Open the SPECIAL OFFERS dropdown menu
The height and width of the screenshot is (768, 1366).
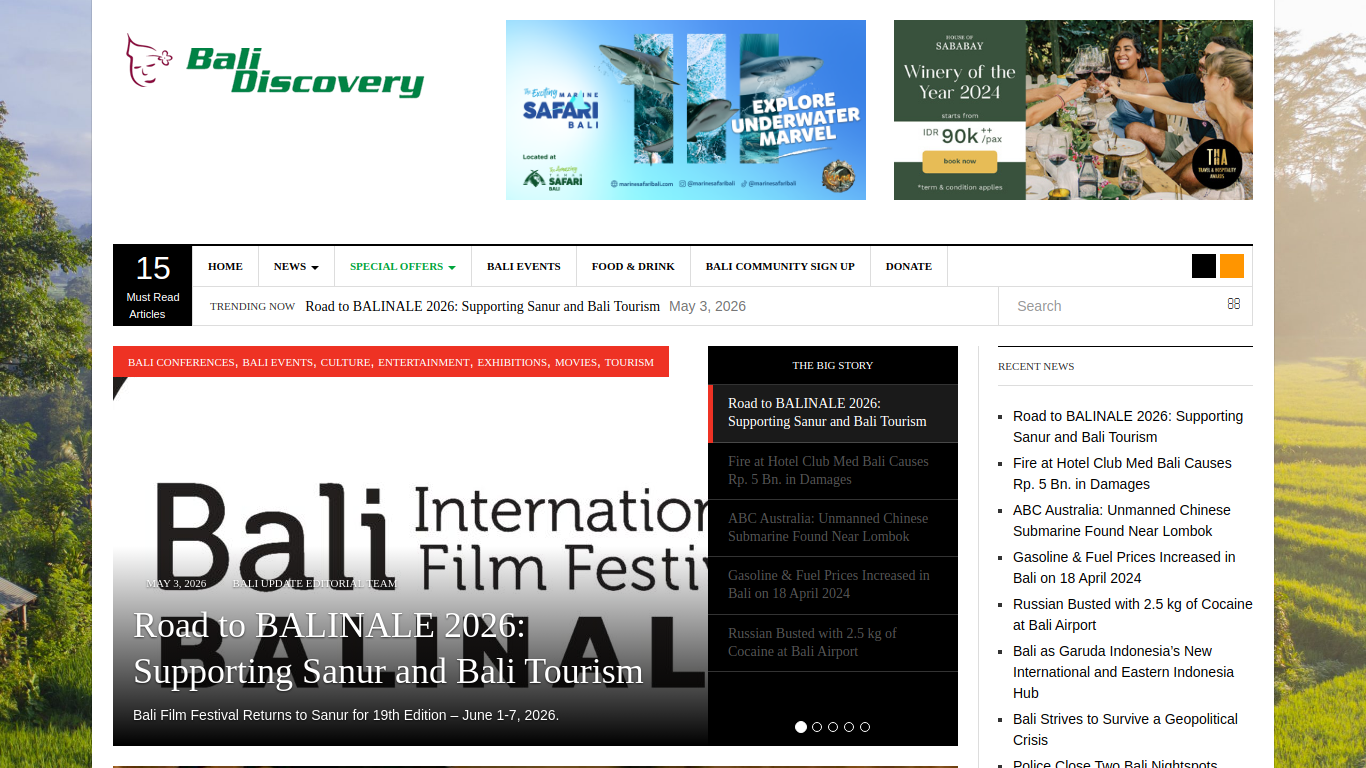(x=402, y=267)
